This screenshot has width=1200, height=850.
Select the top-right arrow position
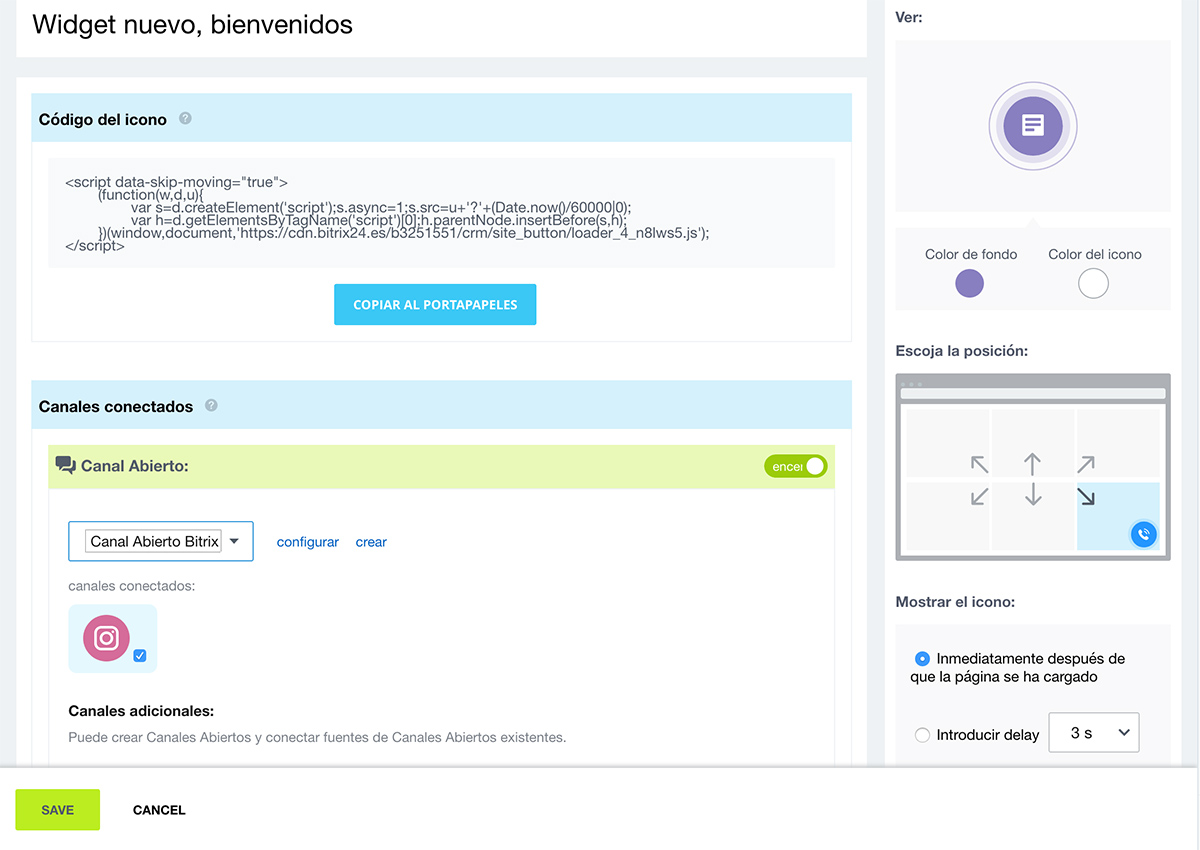click(1085, 464)
